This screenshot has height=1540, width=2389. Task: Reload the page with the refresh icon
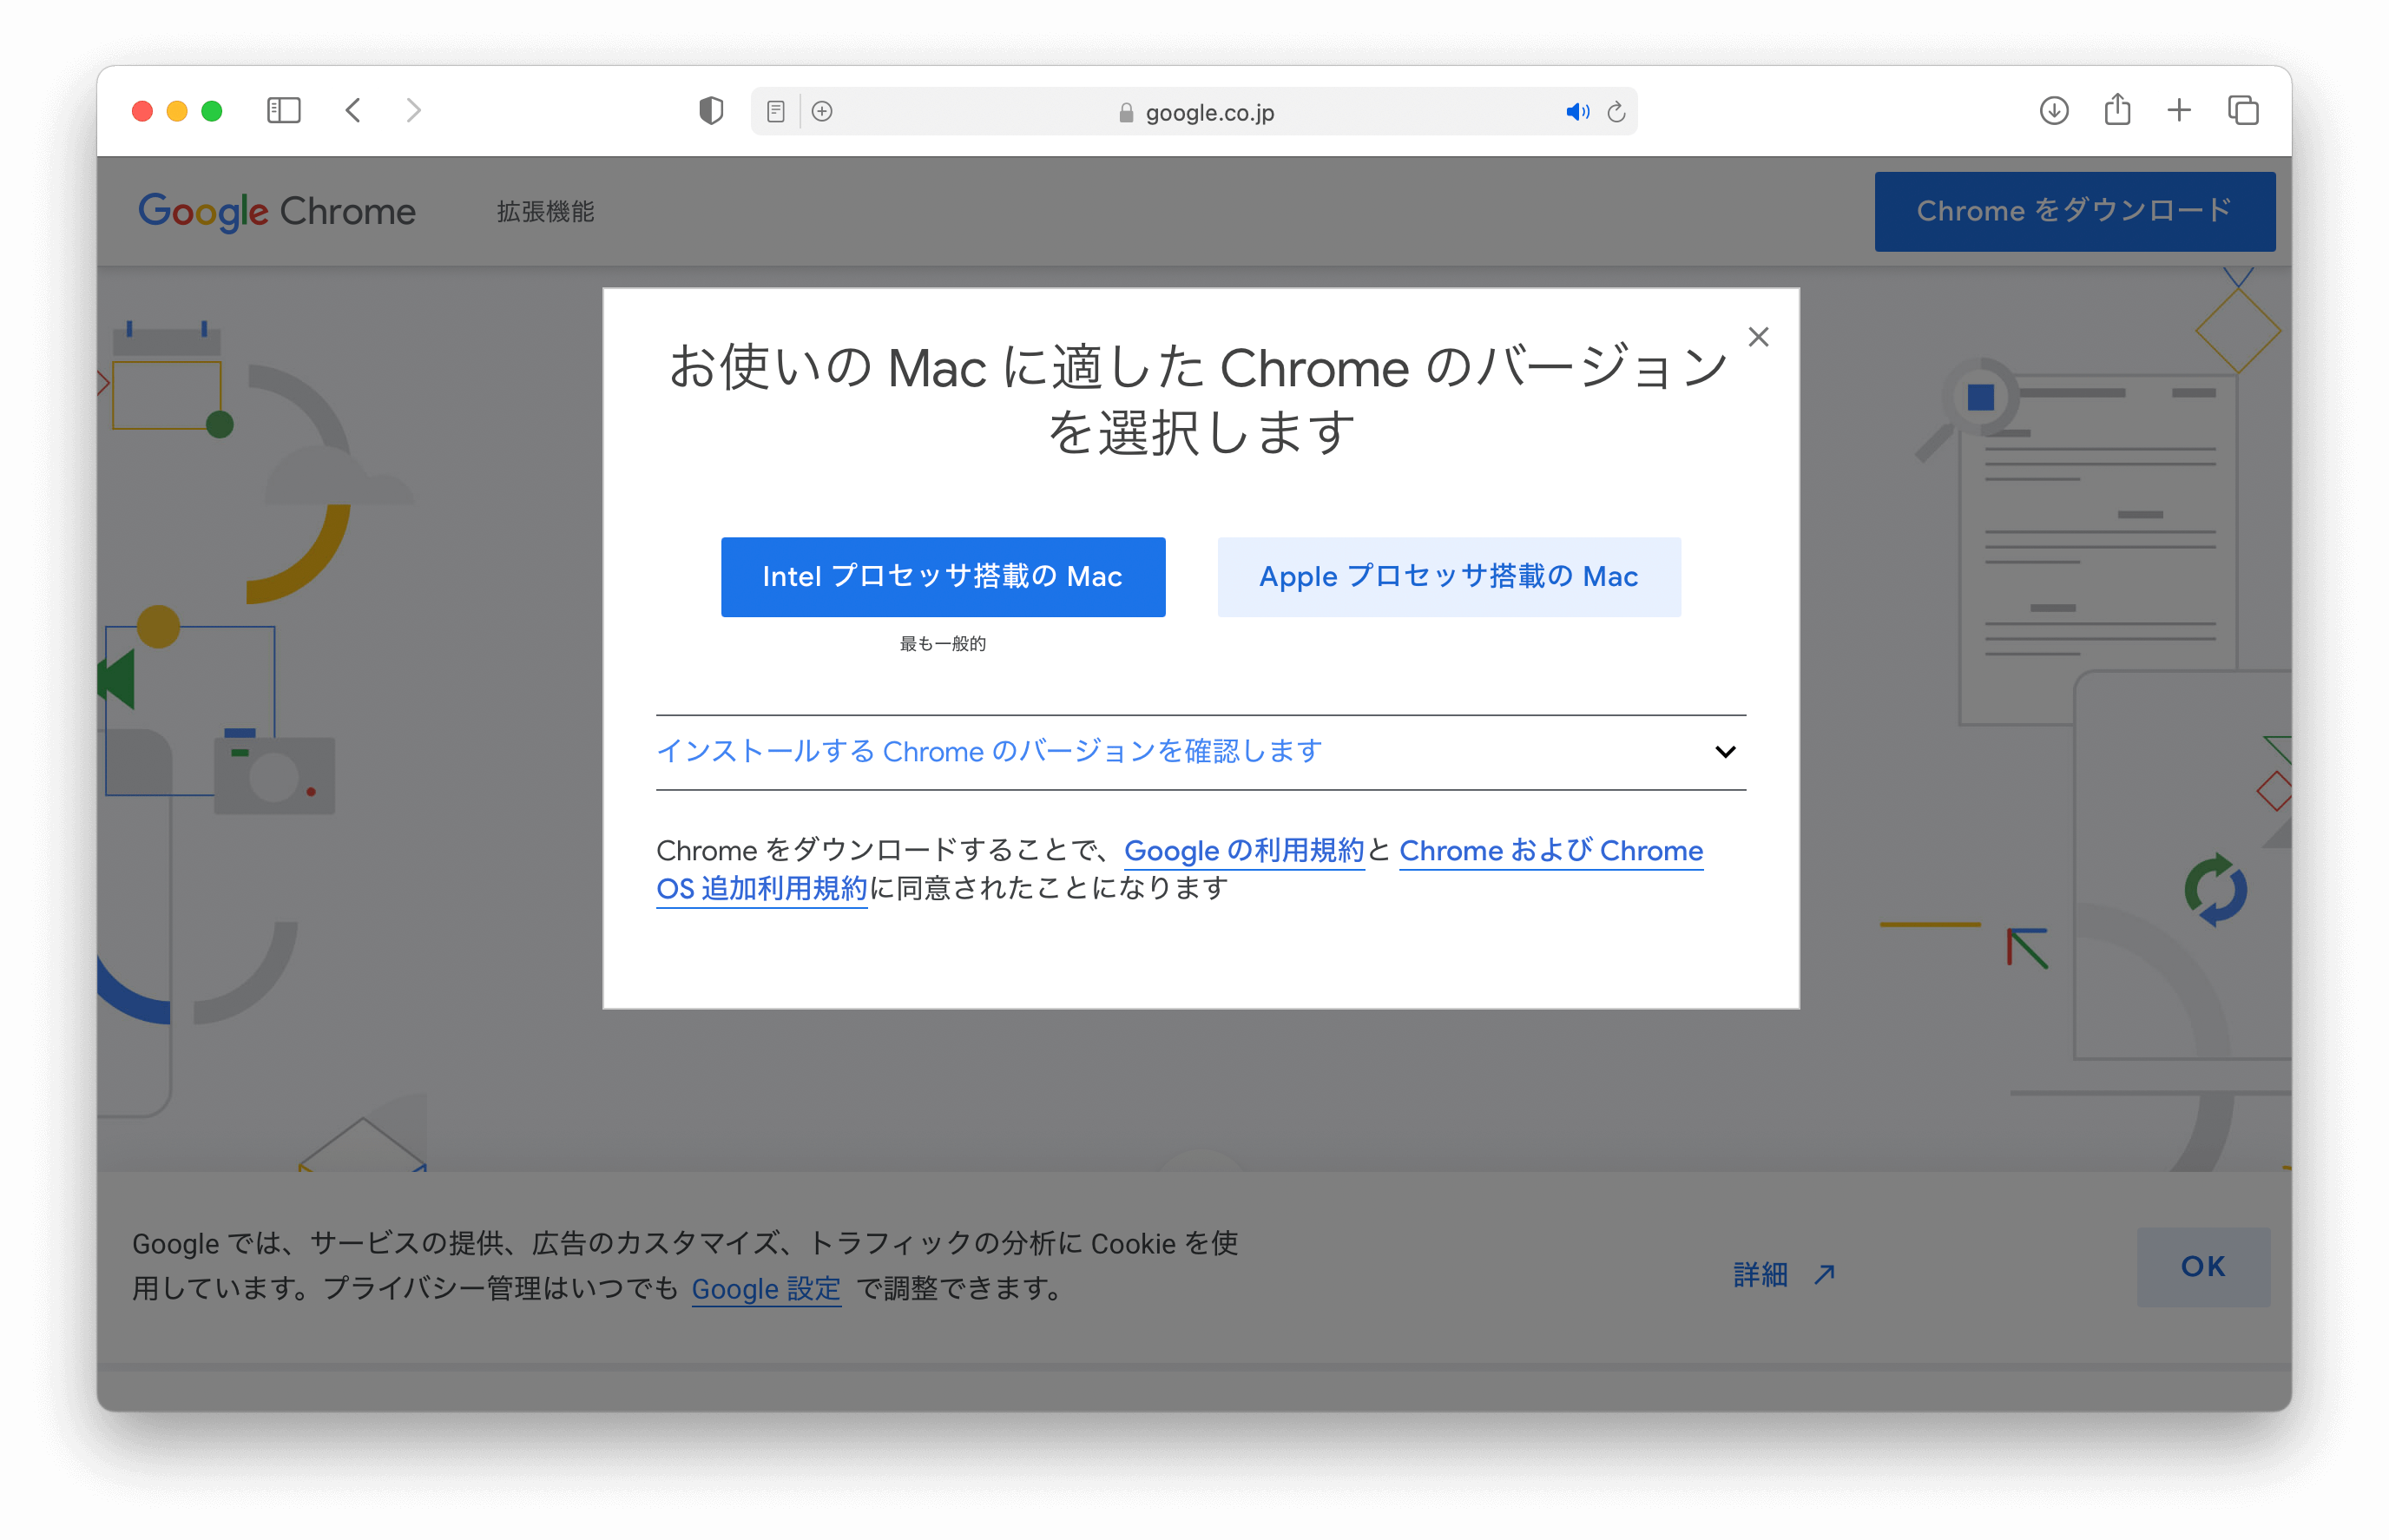1616,112
